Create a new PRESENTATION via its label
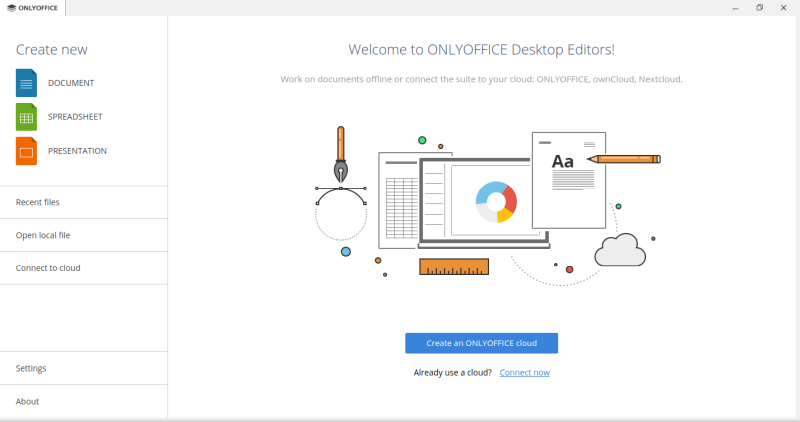 77,151
